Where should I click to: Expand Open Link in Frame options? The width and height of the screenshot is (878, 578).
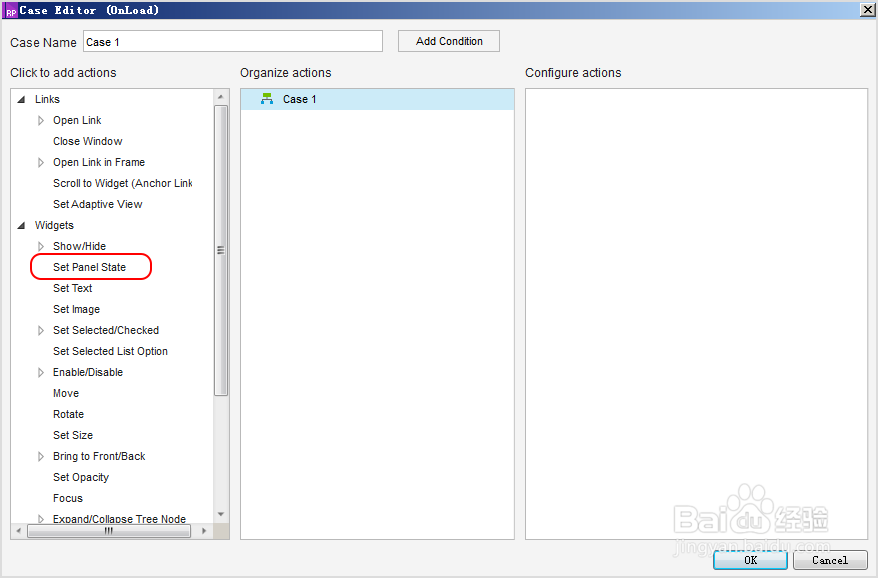(40, 162)
